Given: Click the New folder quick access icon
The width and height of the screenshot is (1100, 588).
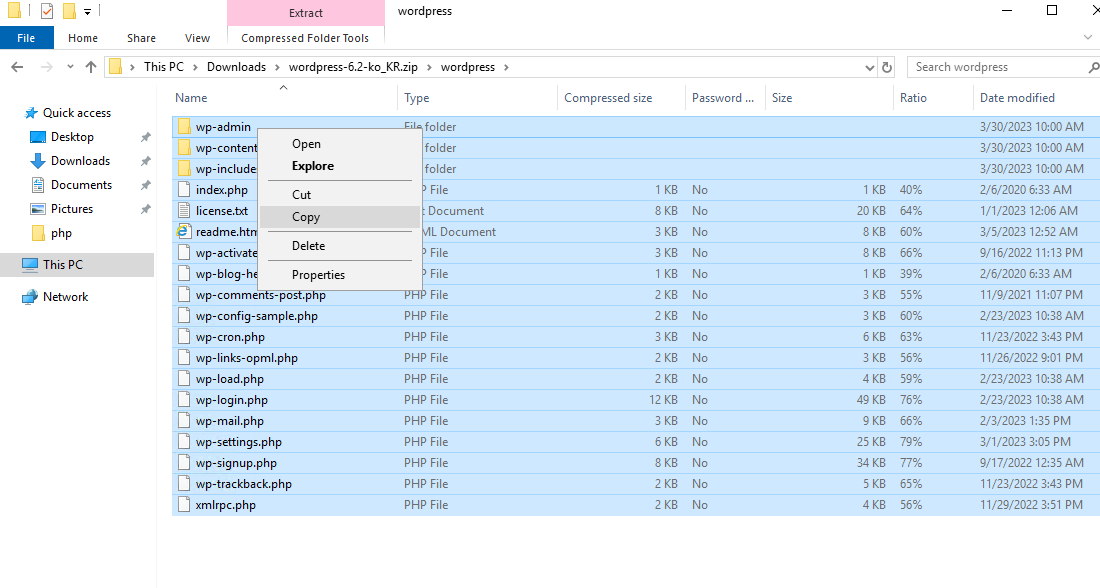Looking at the screenshot, I should point(69,11).
